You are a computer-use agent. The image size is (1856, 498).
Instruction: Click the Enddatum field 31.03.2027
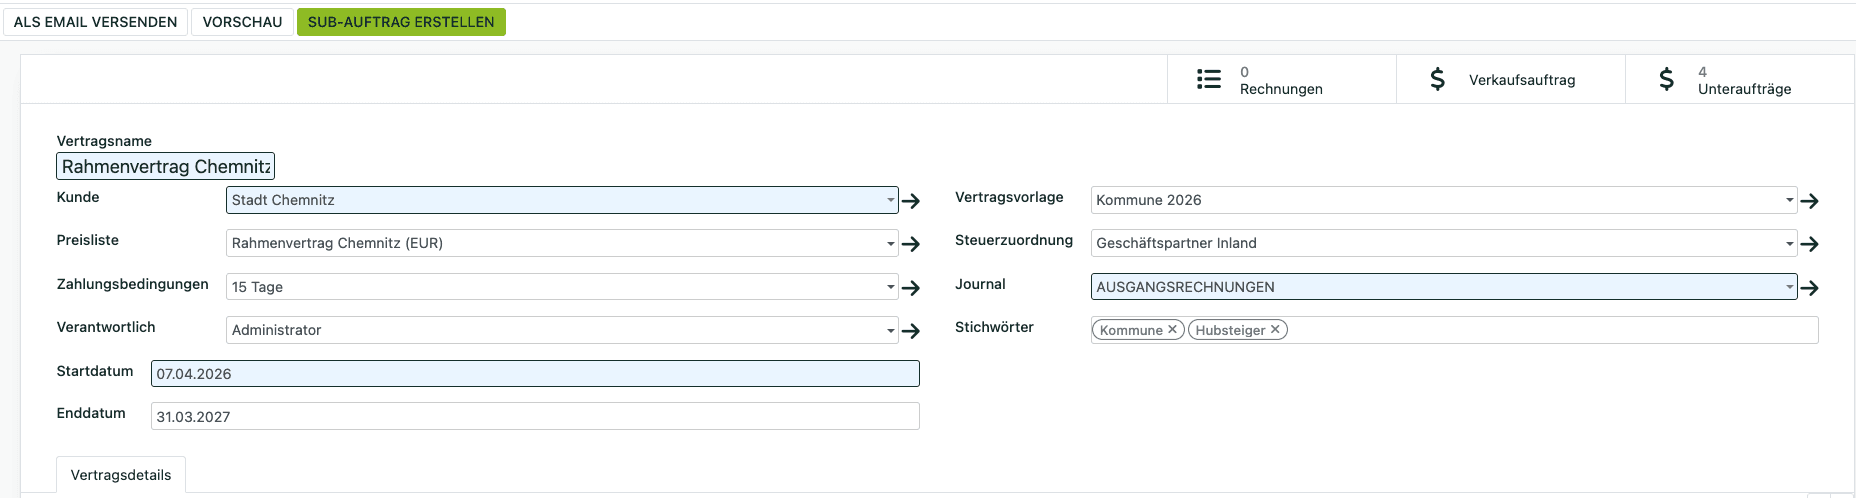tap(535, 417)
